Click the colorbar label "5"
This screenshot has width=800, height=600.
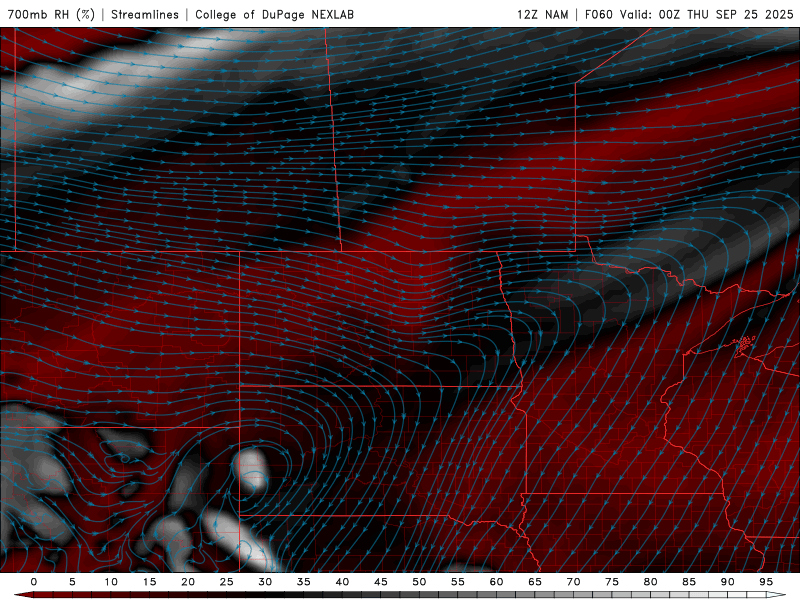pyautogui.click(x=72, y=582)
